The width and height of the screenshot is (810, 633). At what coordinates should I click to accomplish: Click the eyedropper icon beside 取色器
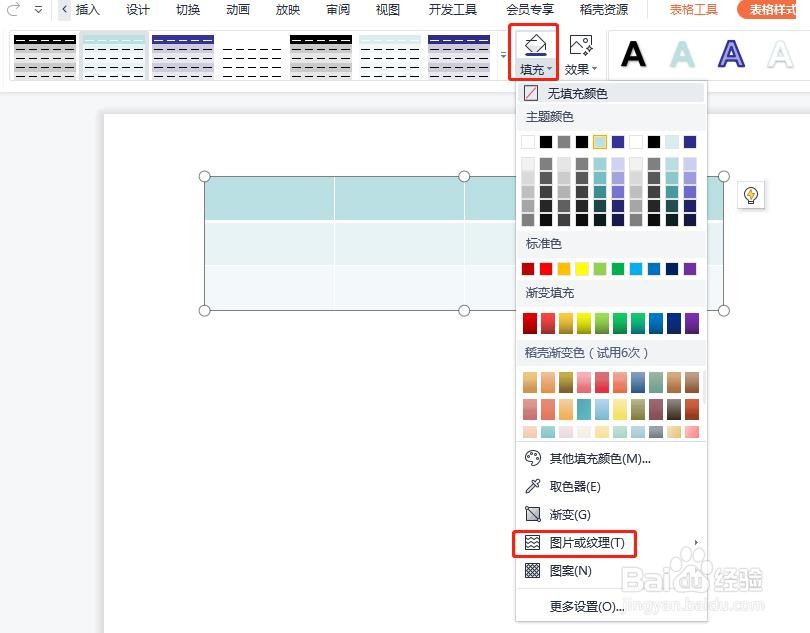pos(533,486)
